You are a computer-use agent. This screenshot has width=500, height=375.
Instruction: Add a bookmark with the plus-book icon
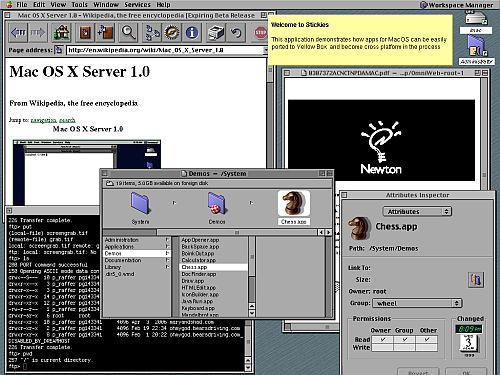point(105,33)
